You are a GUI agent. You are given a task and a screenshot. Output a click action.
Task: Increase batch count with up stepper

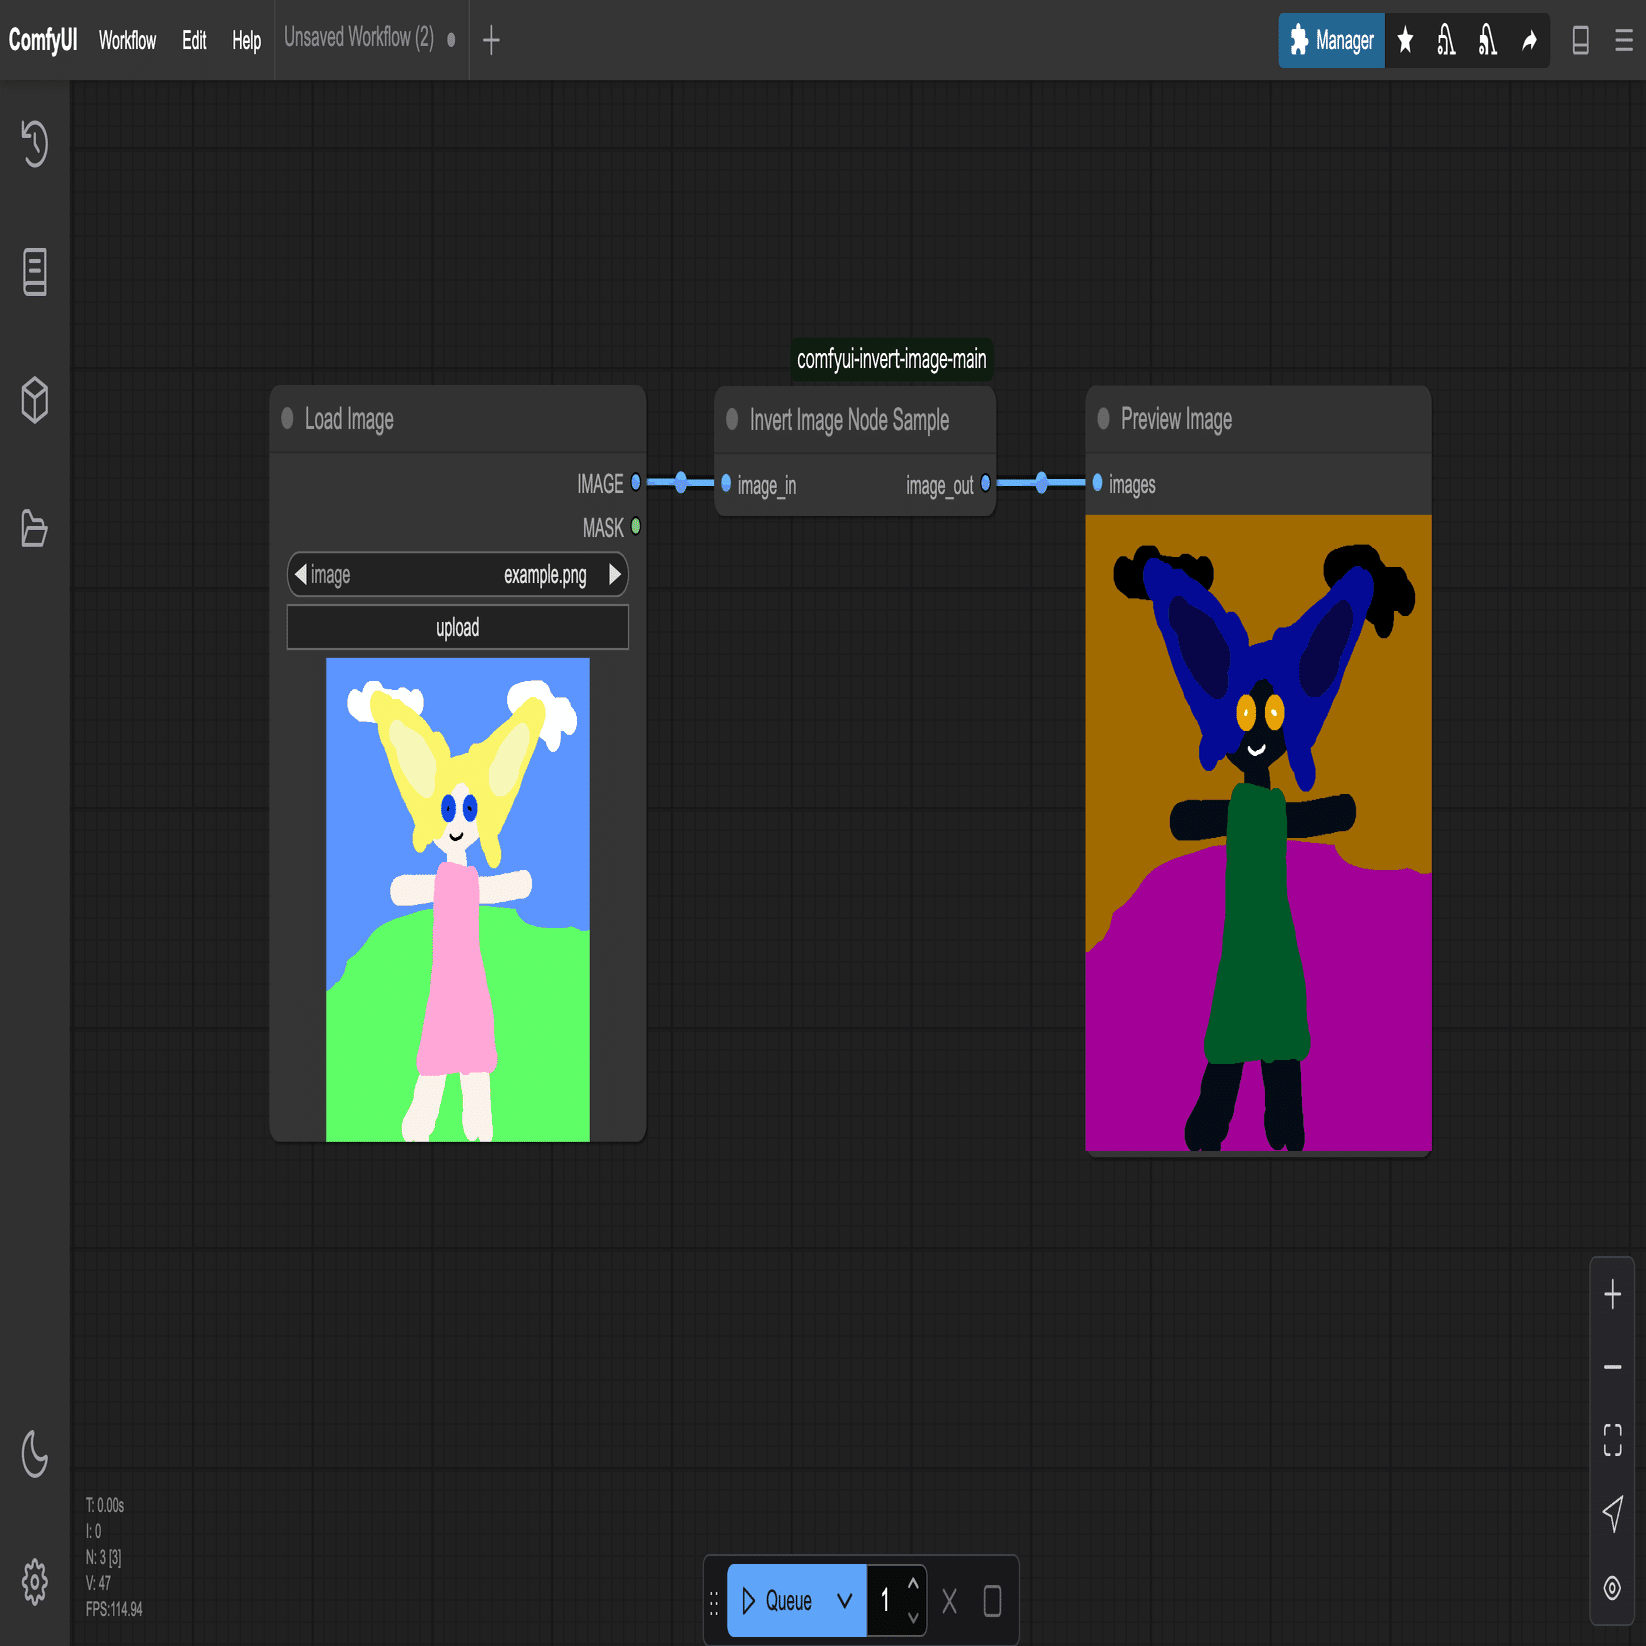[913, 1584]
